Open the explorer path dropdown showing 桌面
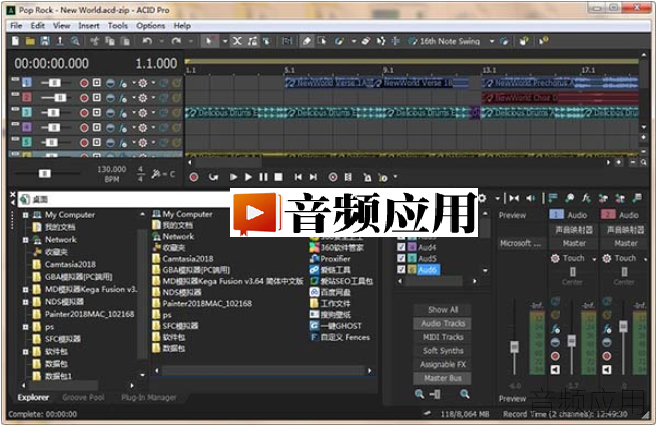 (x=126, y=200)
